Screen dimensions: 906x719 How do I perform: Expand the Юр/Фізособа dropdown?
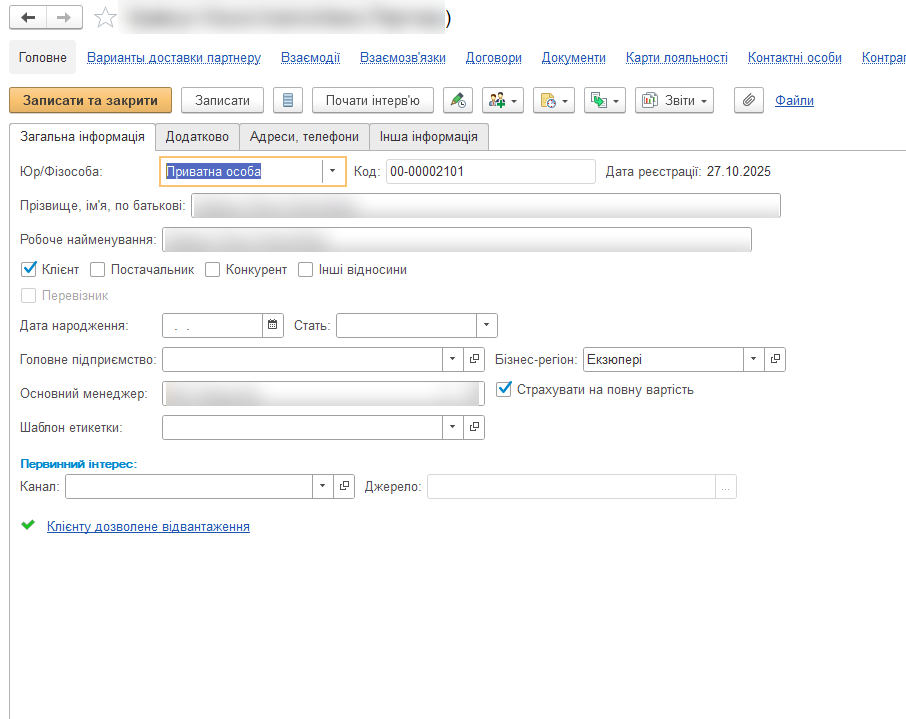pos(332,171)
